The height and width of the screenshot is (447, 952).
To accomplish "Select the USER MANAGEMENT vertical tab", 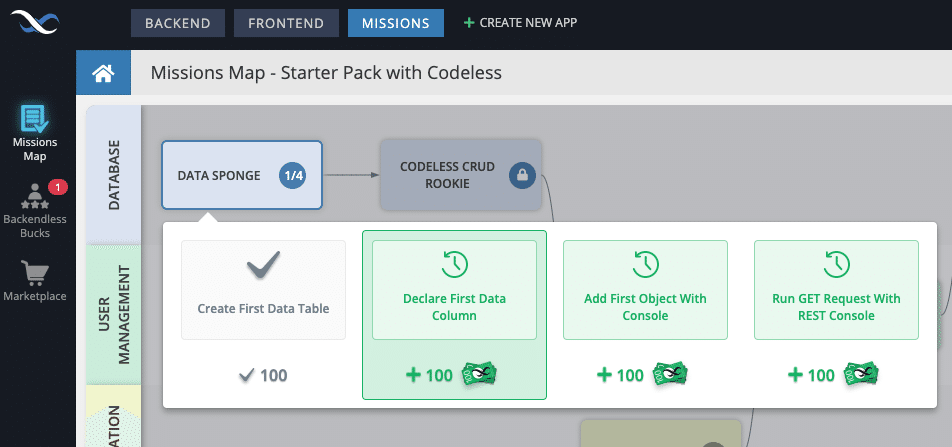I will 114,314.
